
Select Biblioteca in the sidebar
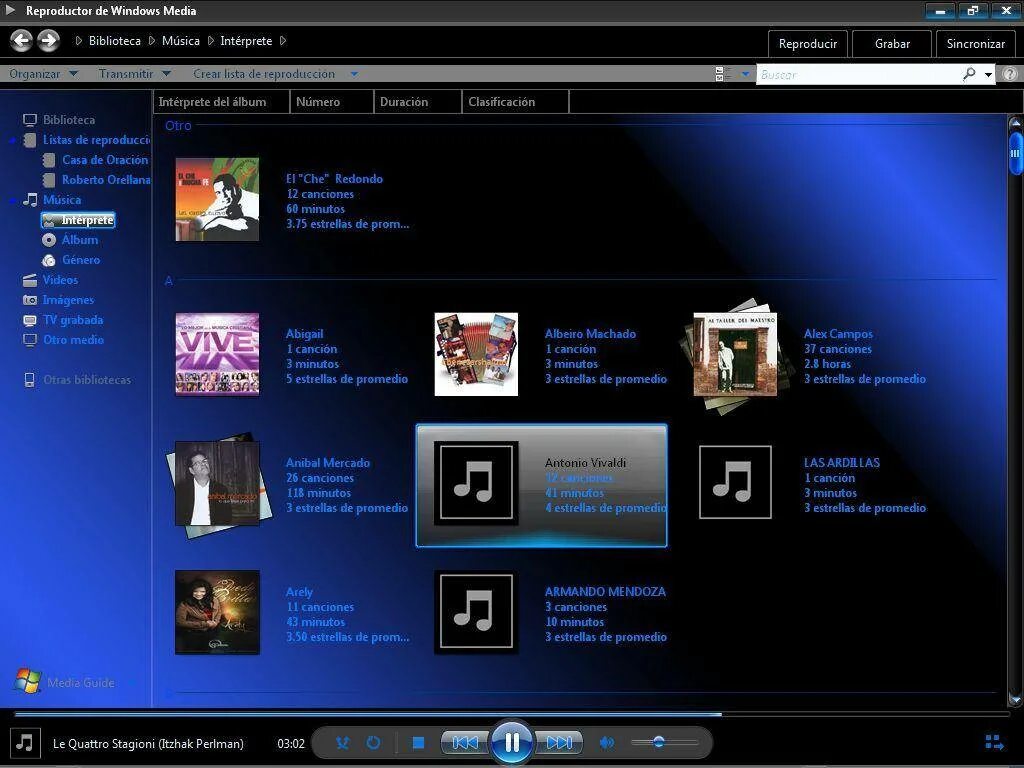tap(69, 120)
